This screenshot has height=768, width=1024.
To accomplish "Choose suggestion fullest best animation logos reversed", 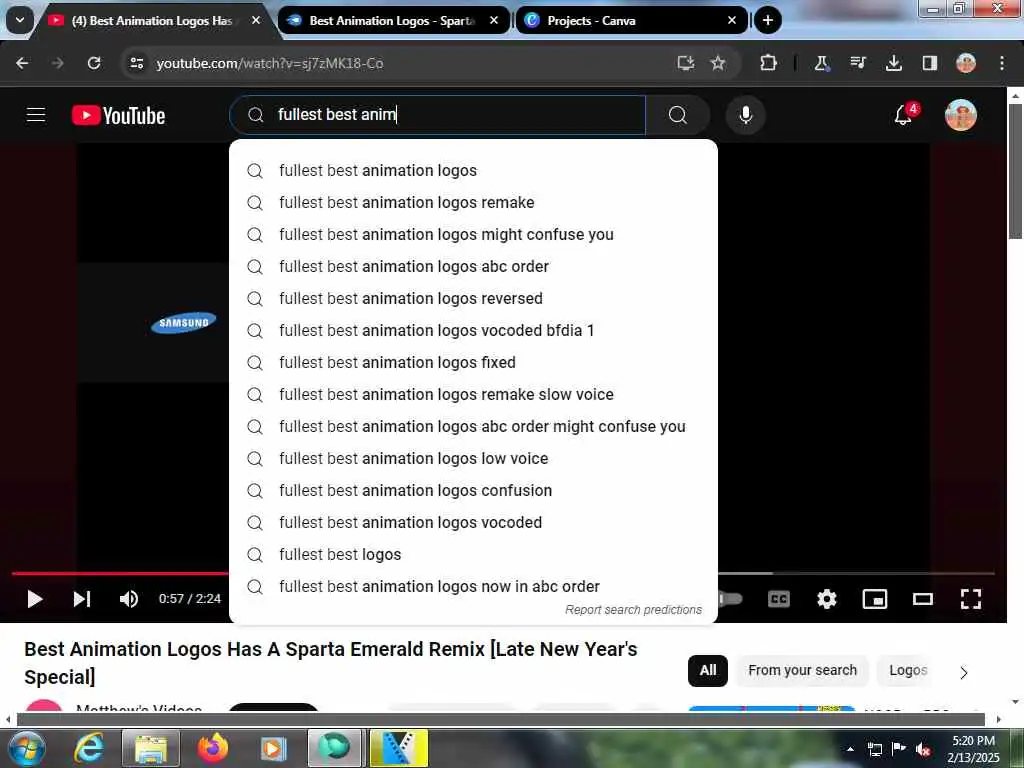I will tap(473, 298).
